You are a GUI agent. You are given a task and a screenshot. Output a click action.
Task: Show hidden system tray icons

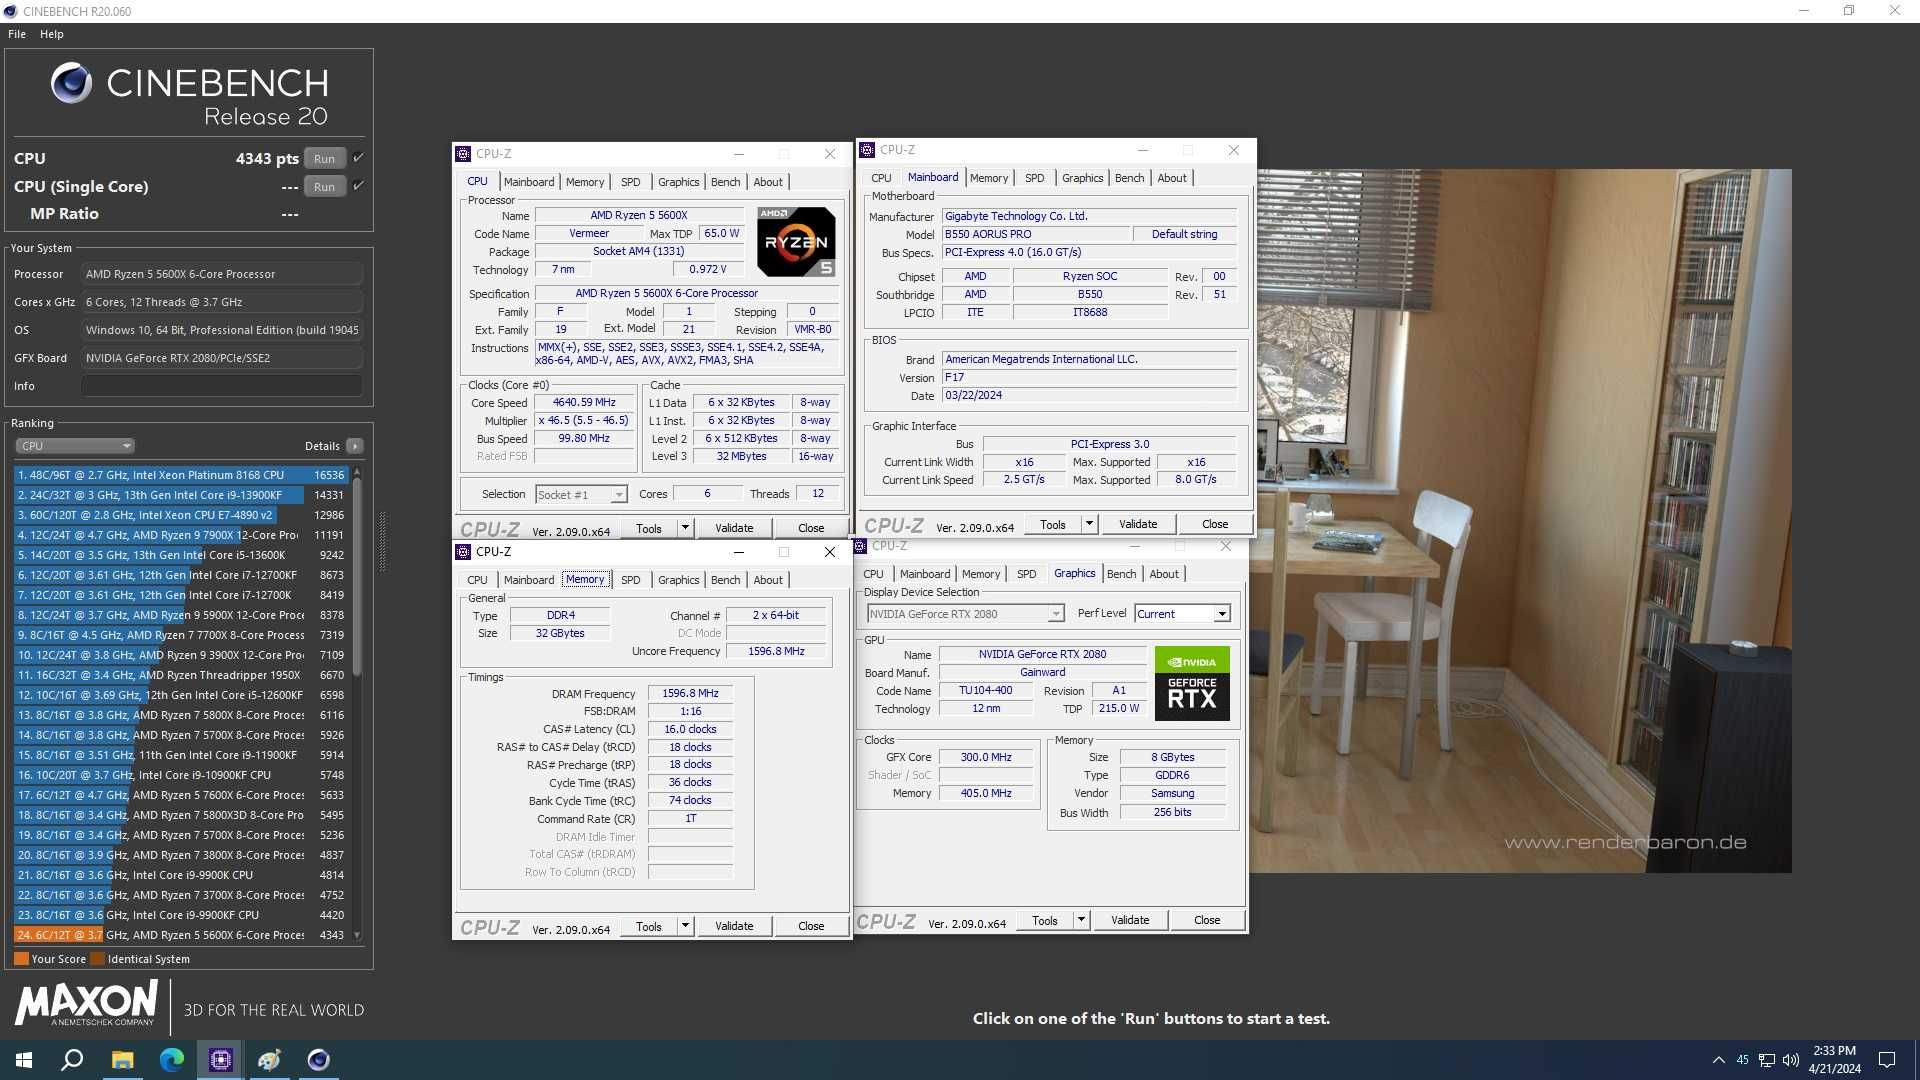[1718, 1060]
